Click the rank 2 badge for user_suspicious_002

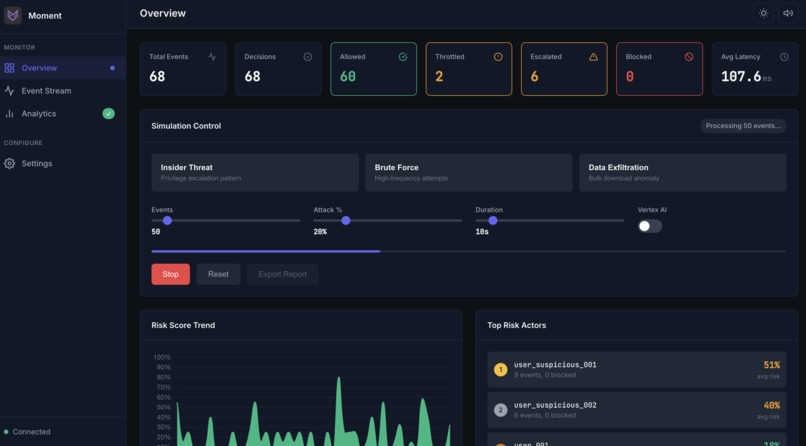(x=500, y=410)
